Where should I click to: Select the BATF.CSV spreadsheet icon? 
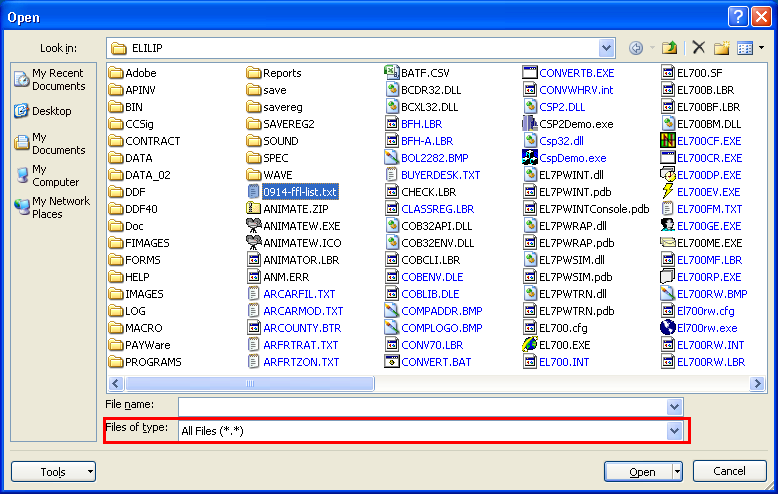tap(391, 72)
